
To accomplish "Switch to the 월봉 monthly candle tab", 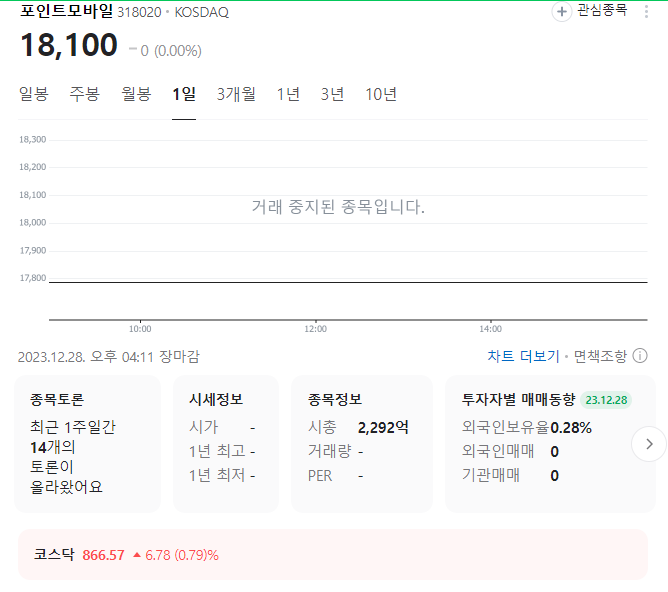I will pos(136,94).
